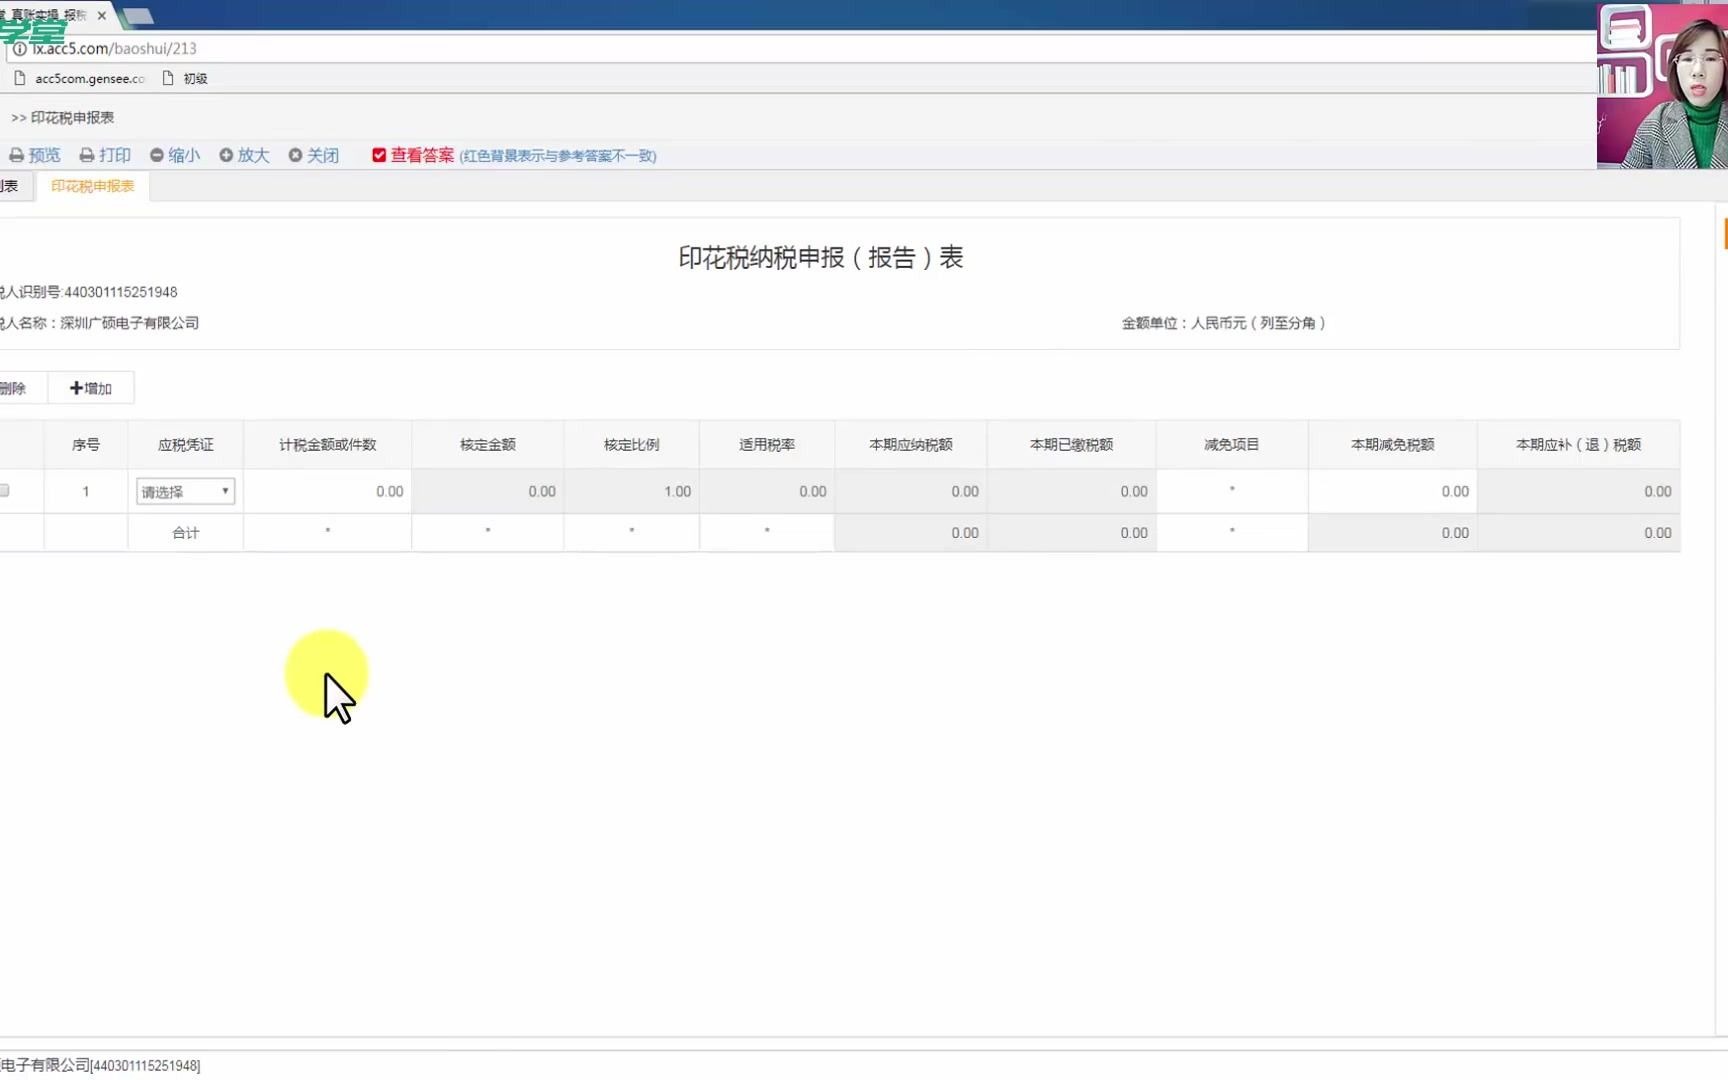This screenshot has width=1728, height=1080.
Task: Toggle the 查看答案 checkbox
Action: (379, 155)
